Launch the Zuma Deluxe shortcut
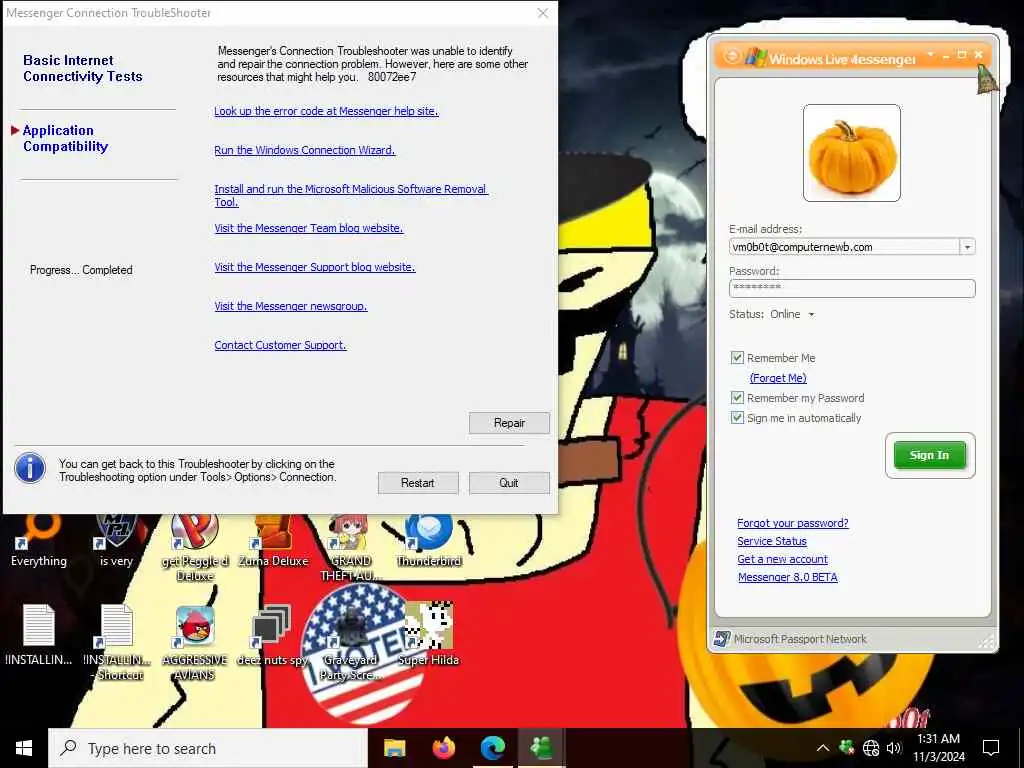Image resolution: width=1024 pixels, height=768 pixels. pos(273,541)
